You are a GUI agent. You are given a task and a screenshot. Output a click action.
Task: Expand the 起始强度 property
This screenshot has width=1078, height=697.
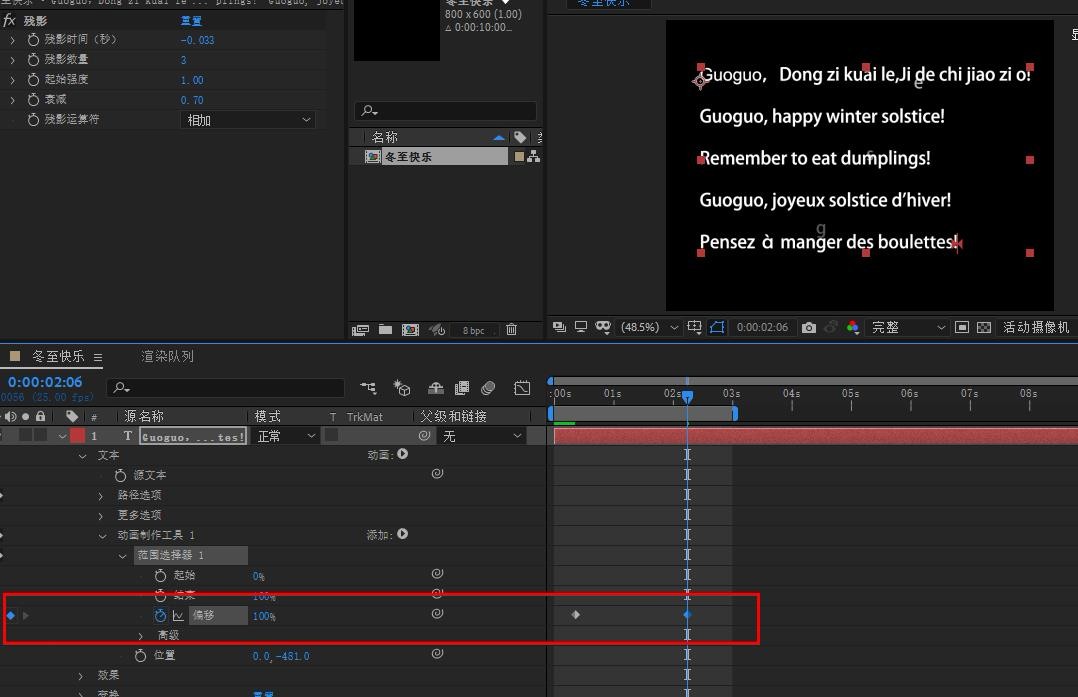(x=12, y=80)
